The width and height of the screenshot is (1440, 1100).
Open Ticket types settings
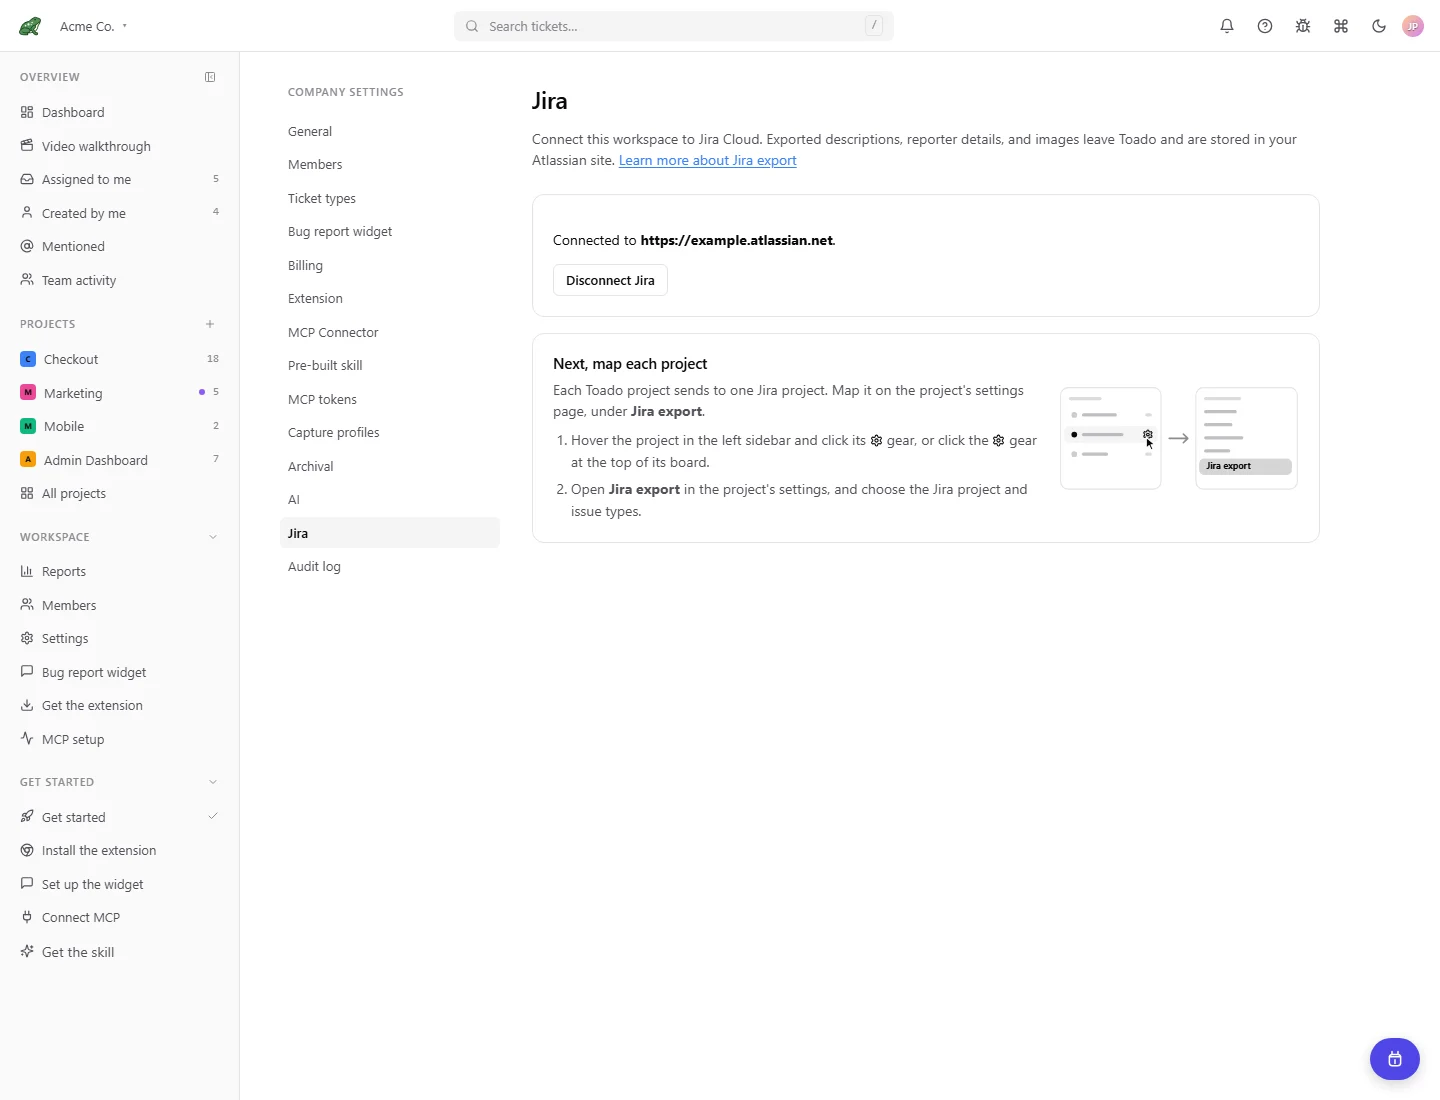tap(390, 198)
